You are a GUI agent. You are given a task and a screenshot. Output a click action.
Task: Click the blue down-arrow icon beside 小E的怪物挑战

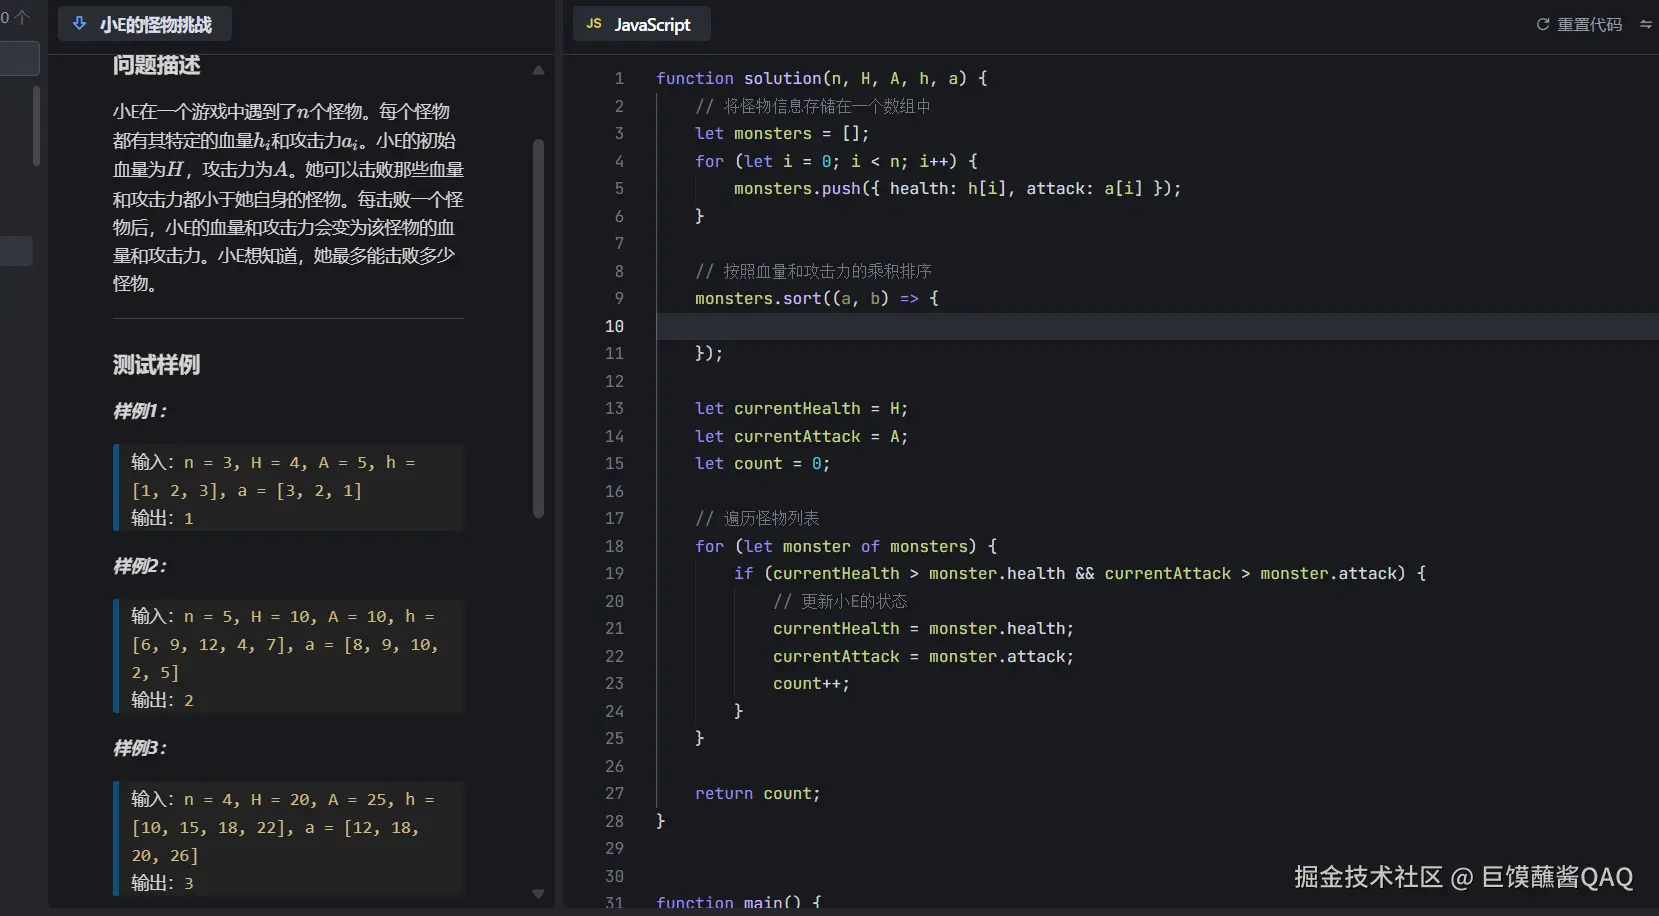click(x=80, y=24)
